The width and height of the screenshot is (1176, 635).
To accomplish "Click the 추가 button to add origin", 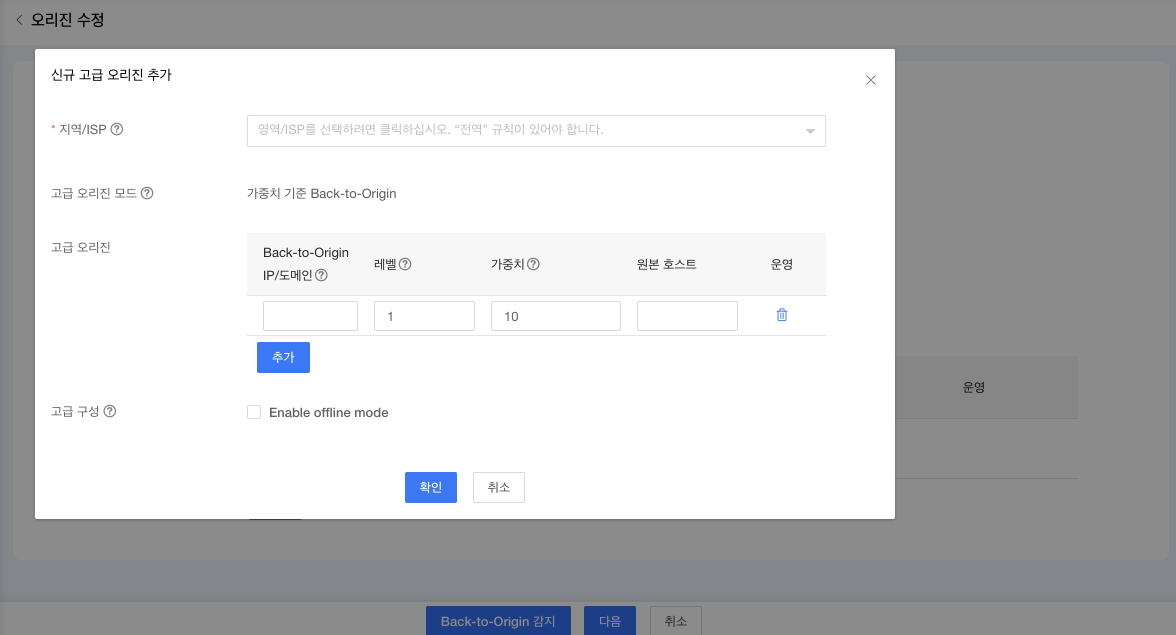I will pos(283,357).
